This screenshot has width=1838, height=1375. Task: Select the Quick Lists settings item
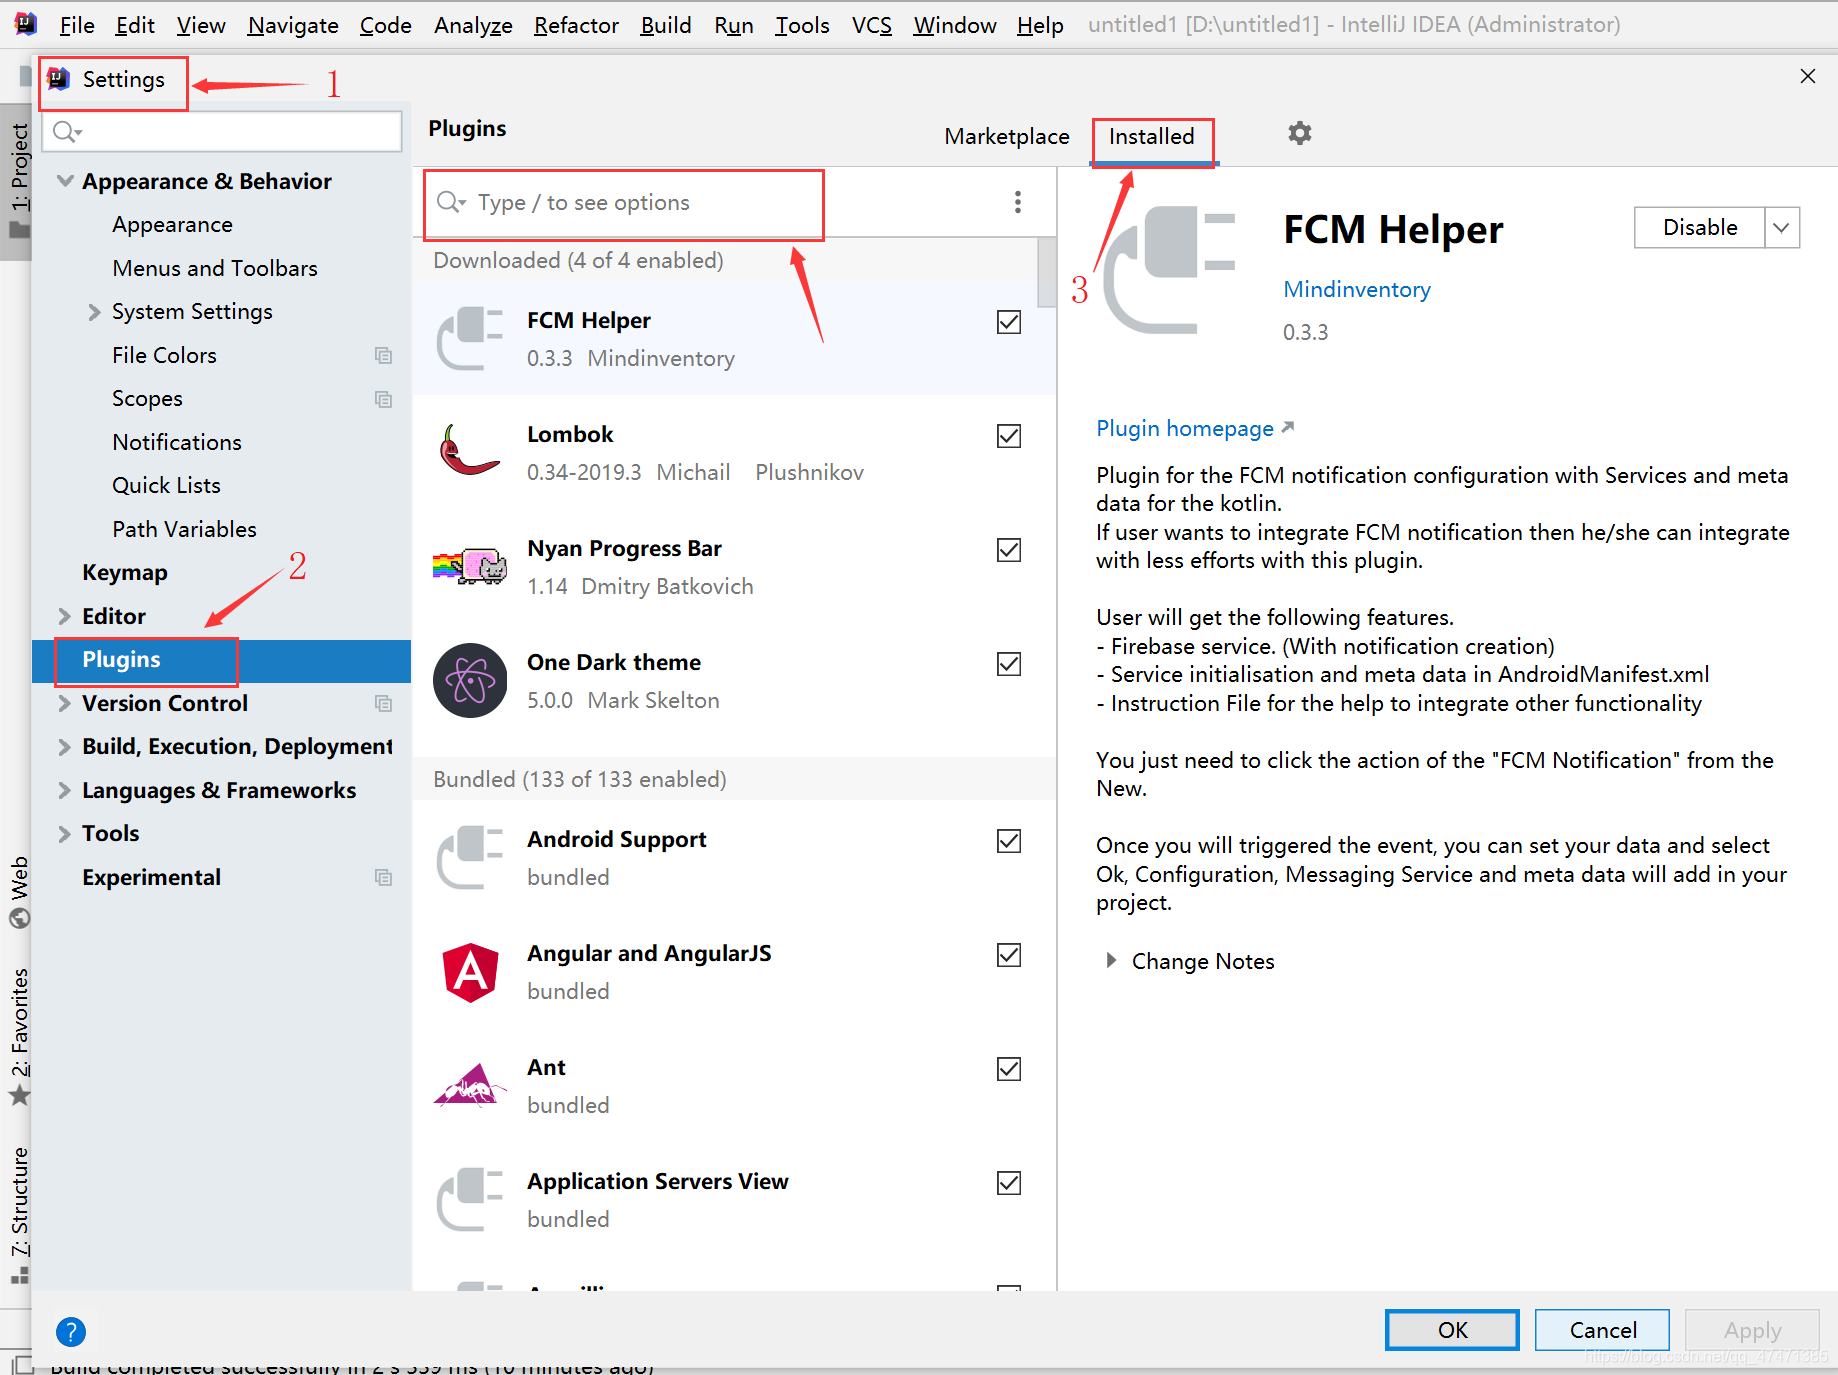(166, 485)
